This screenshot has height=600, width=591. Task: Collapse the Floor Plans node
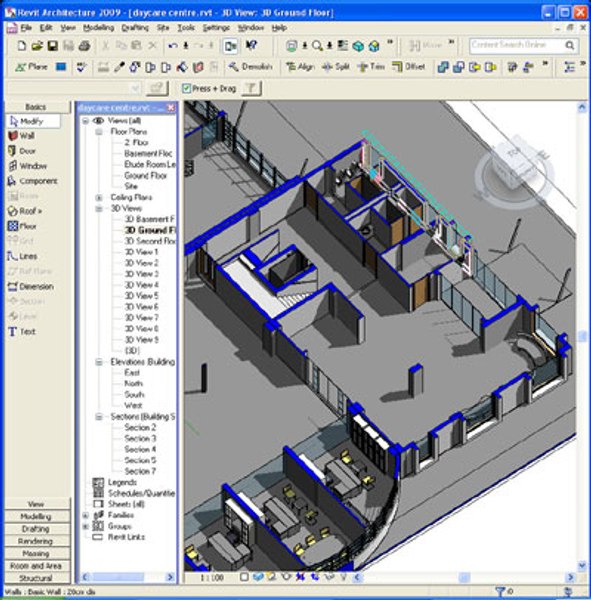pyautogui.click(x=99, y=132)
